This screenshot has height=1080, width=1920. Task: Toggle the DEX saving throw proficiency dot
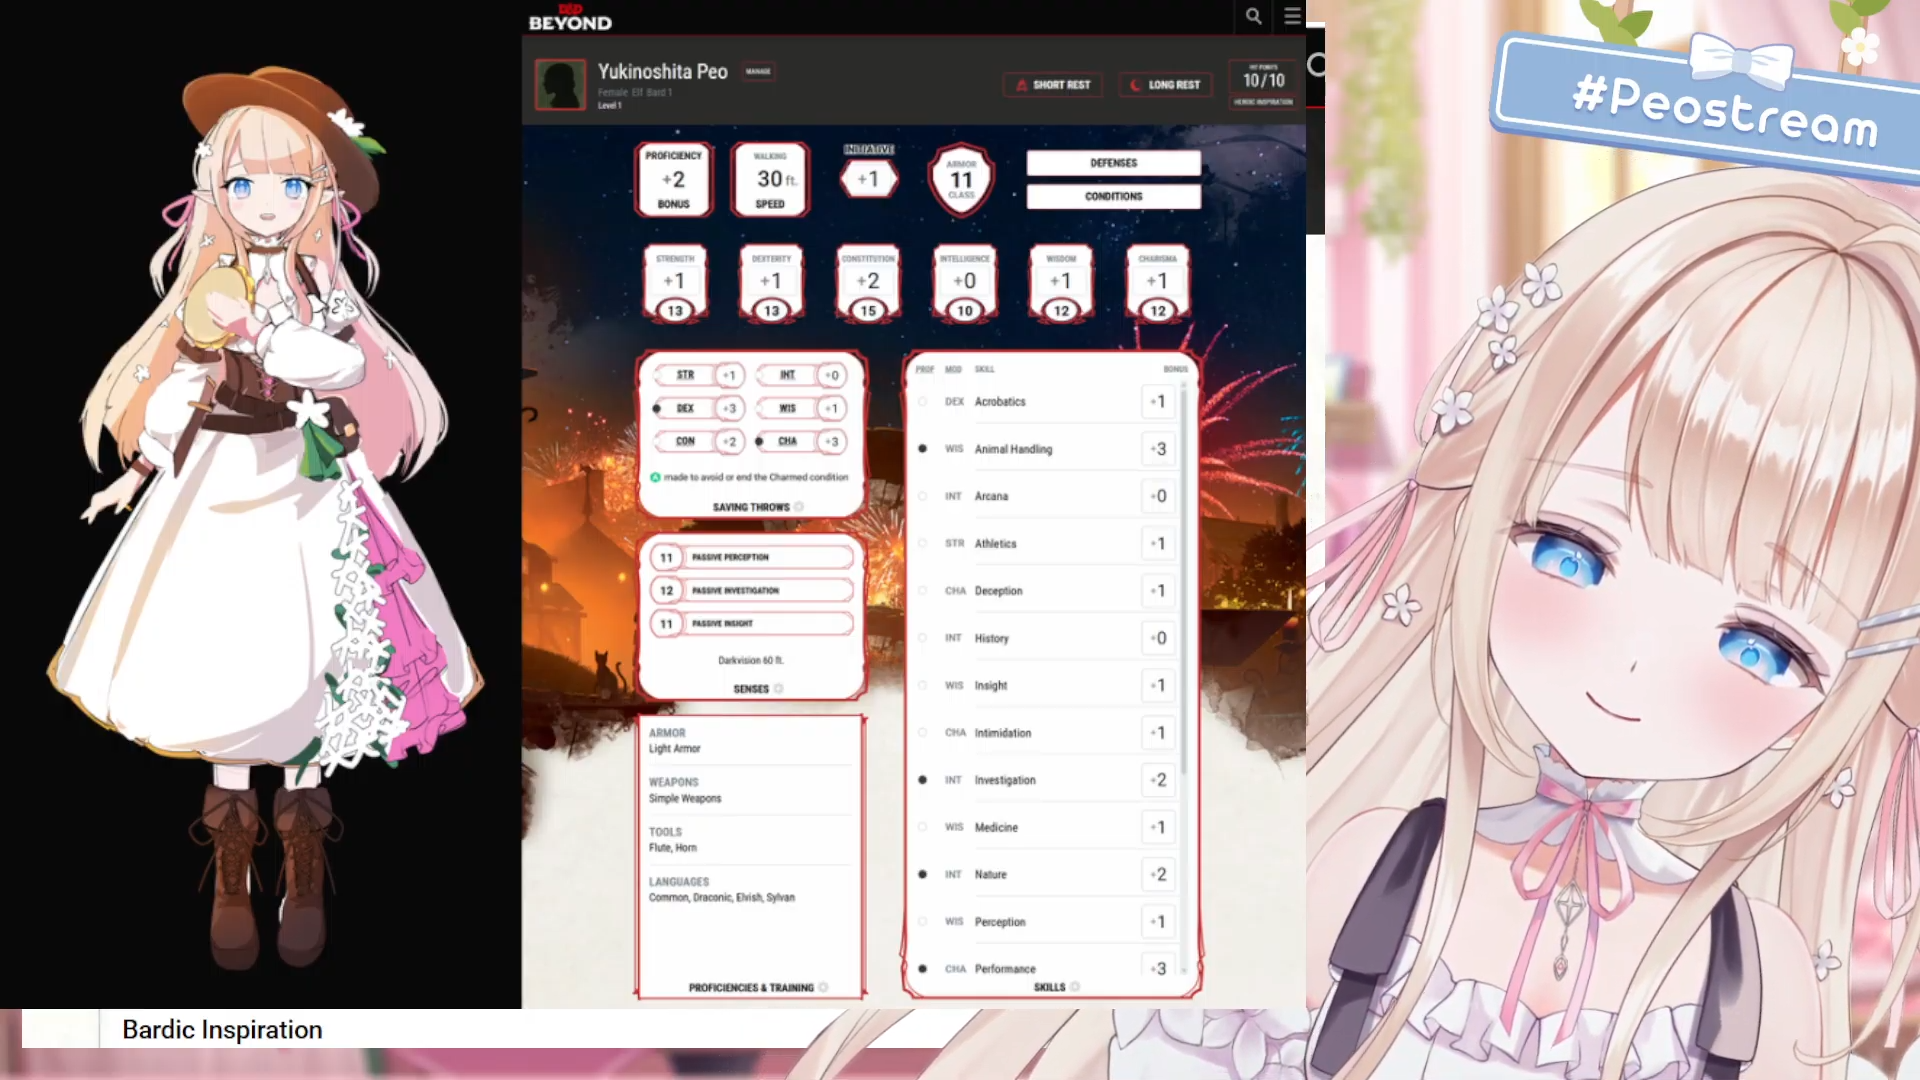657,408
